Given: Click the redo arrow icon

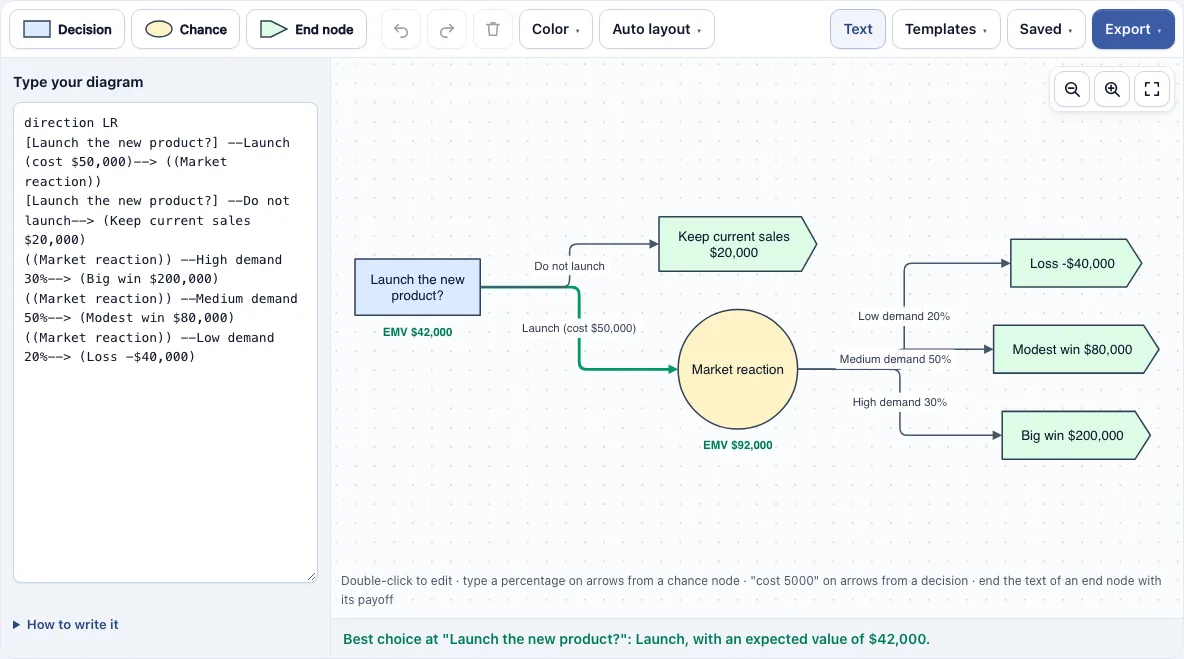Looking at the screenshot, I should tap(447, 29).
